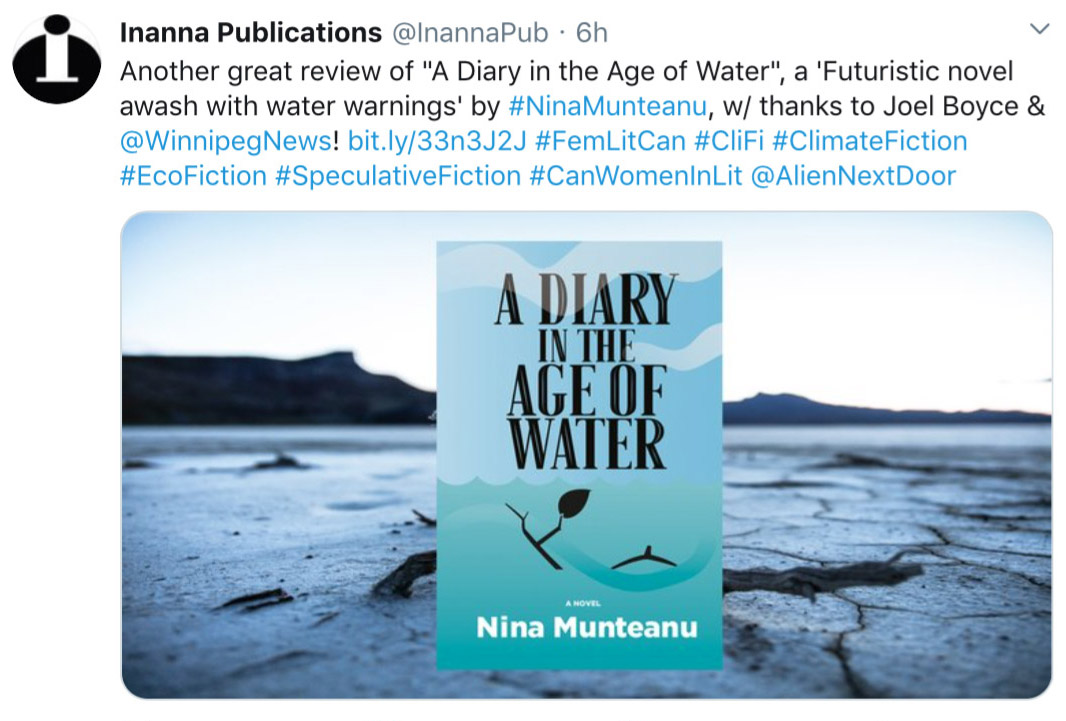Open the #SpeculativeFiction hashtag
The width and height of the screenshot is (1066, 721).
398,176
